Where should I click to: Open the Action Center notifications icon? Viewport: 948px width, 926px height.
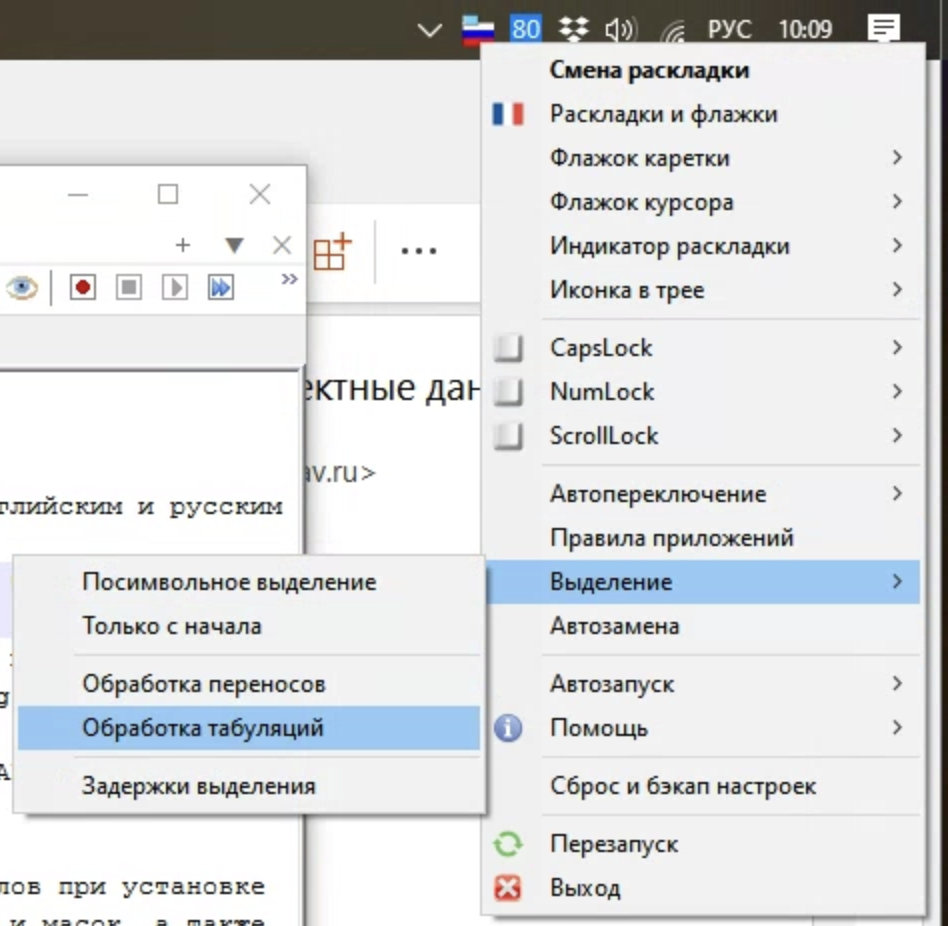click(883, 28)
